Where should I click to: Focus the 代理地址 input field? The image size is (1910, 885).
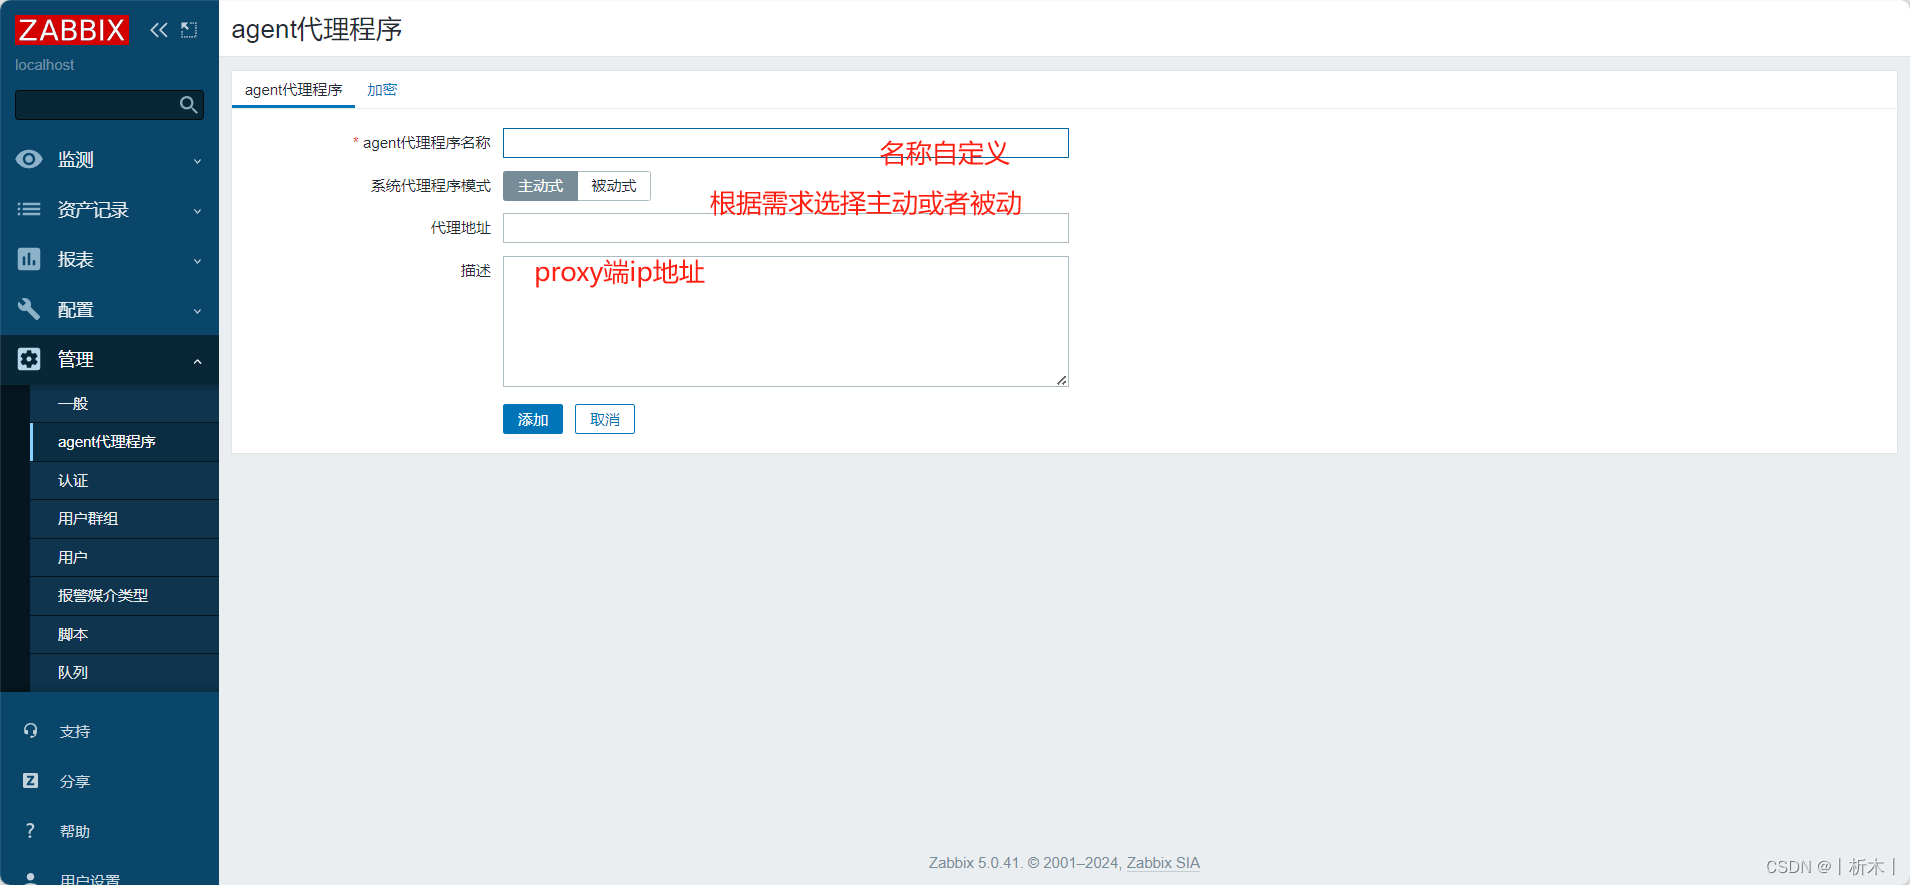click(786, 228)
